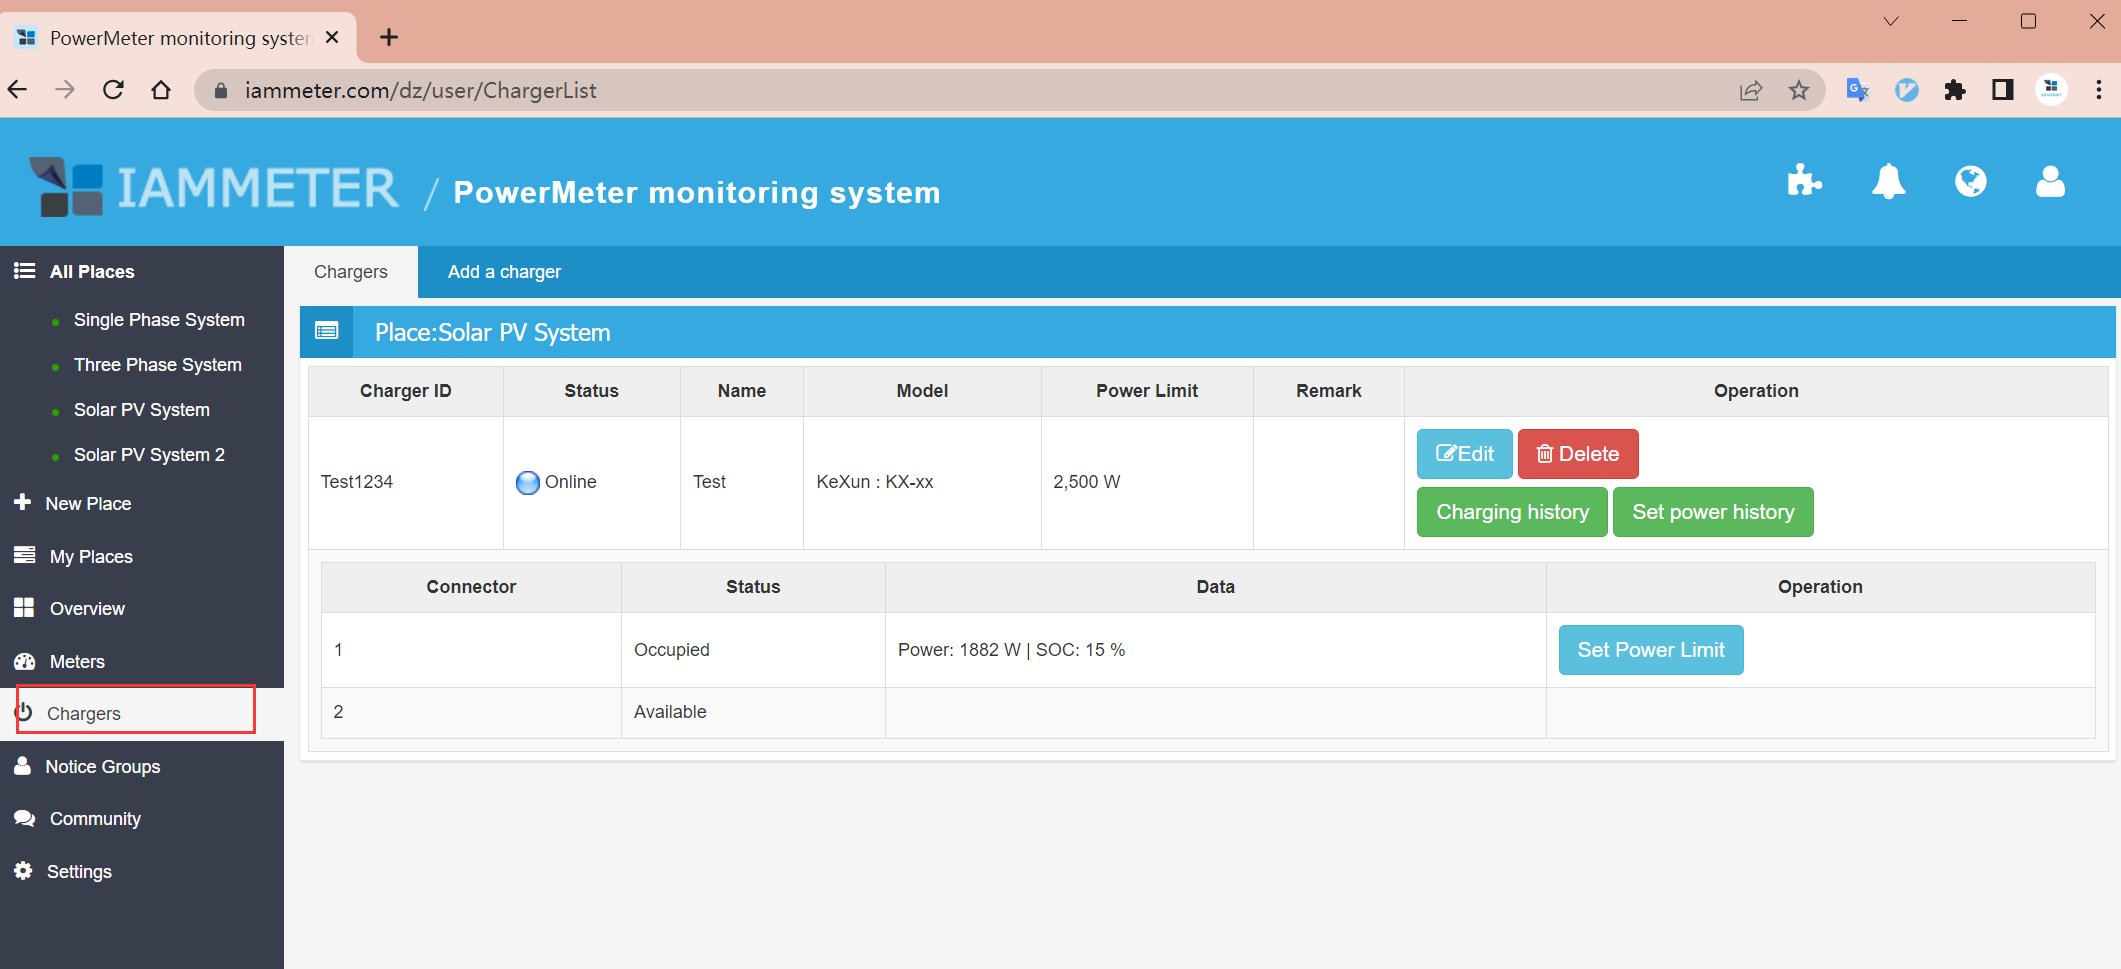Screen dimensions: 2121x969
Task: Reload the page
Action: [113, 91]
